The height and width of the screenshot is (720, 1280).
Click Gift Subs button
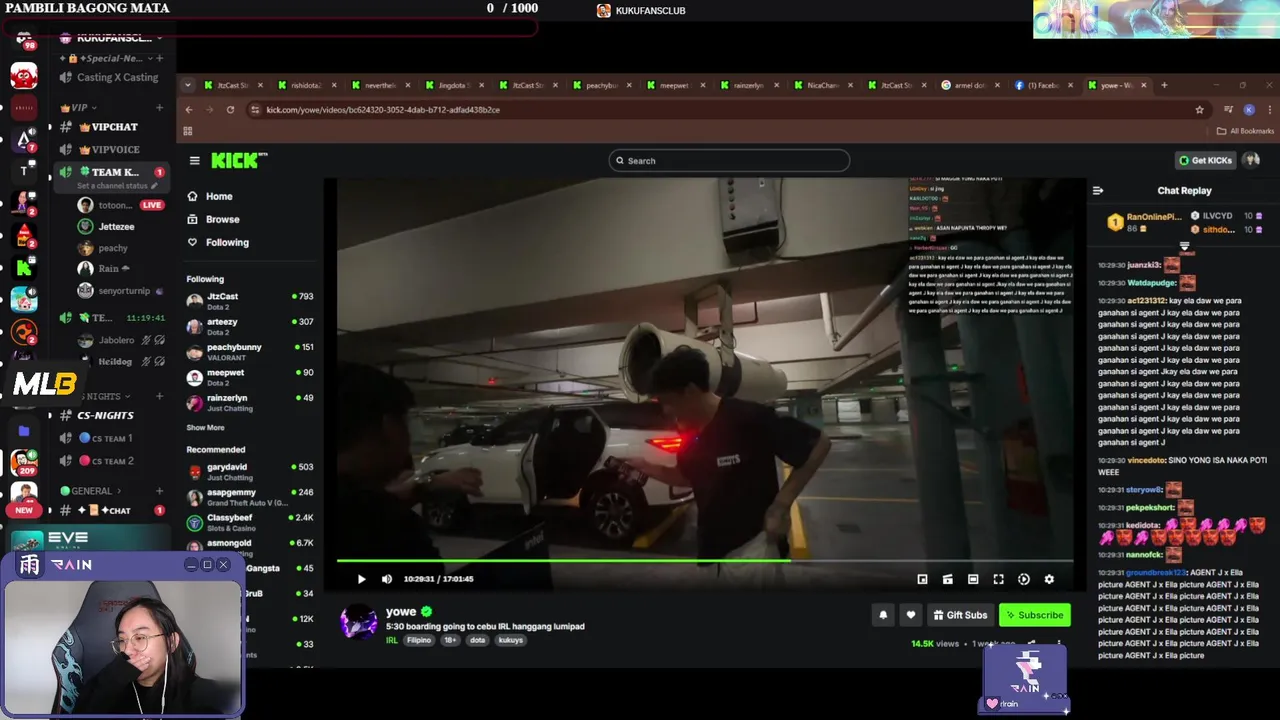point(960,615)
